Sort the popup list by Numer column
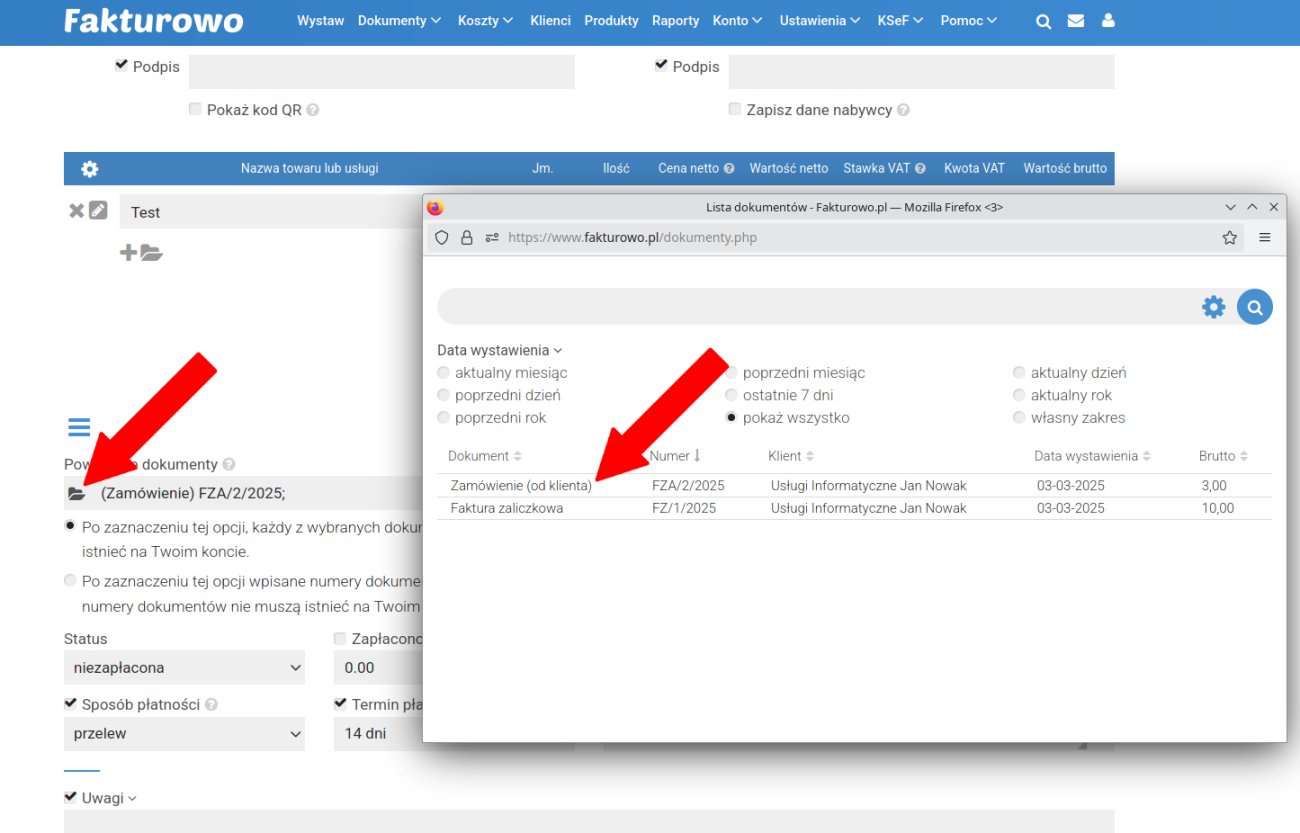 coord(676,456)
